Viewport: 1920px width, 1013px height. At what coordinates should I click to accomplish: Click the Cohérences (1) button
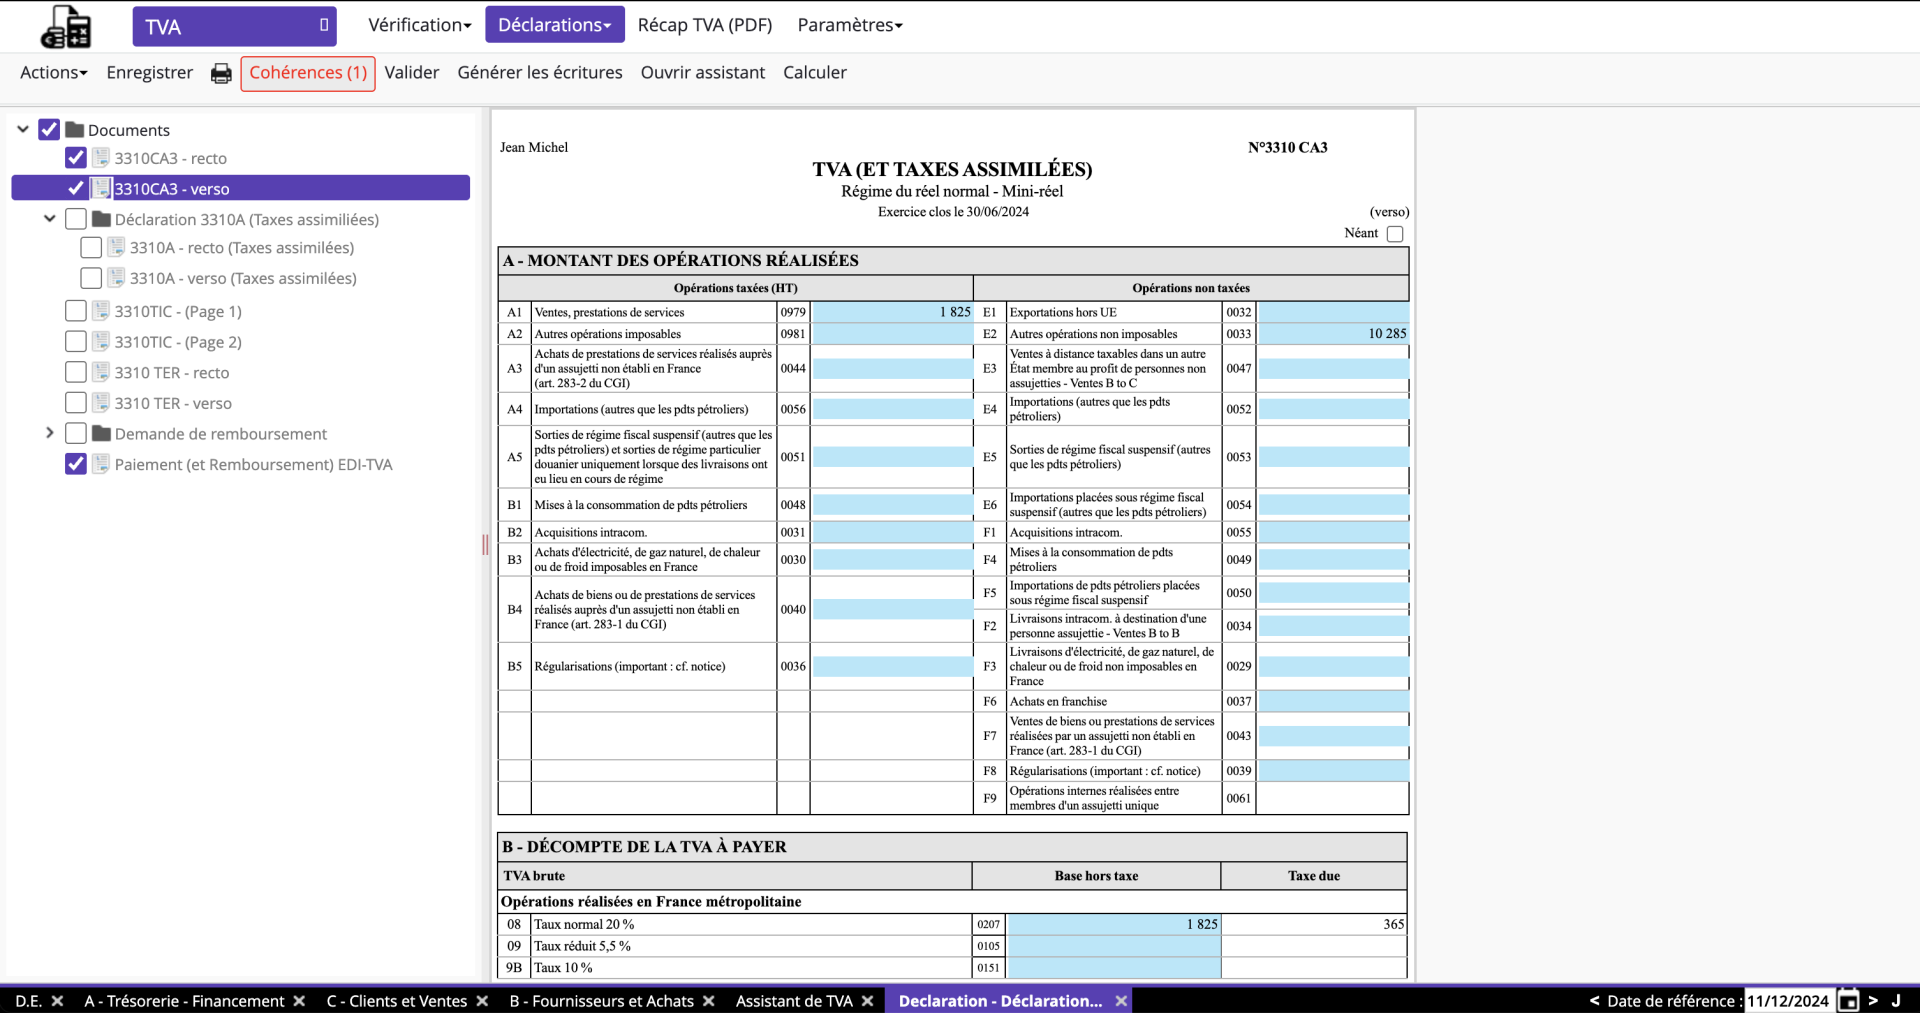coord(308,73)
